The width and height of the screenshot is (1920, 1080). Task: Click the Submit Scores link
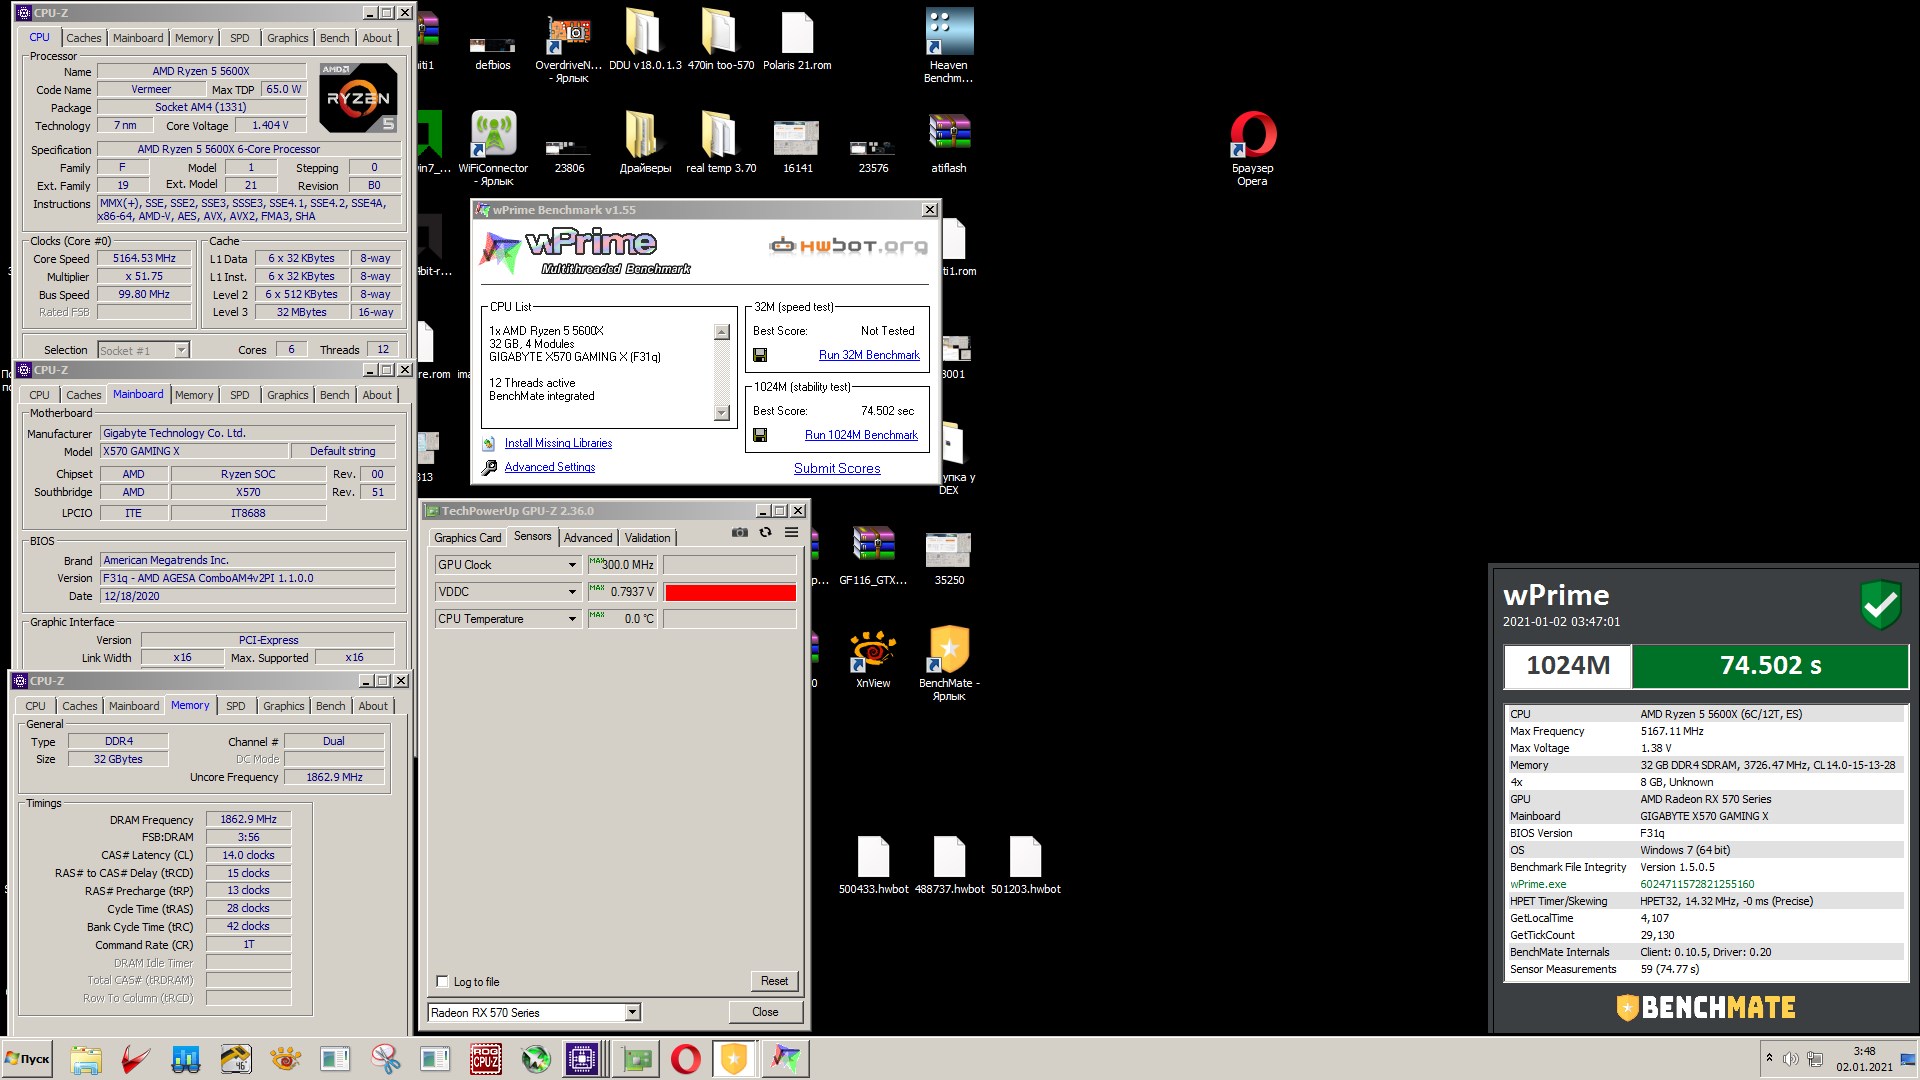837,468
